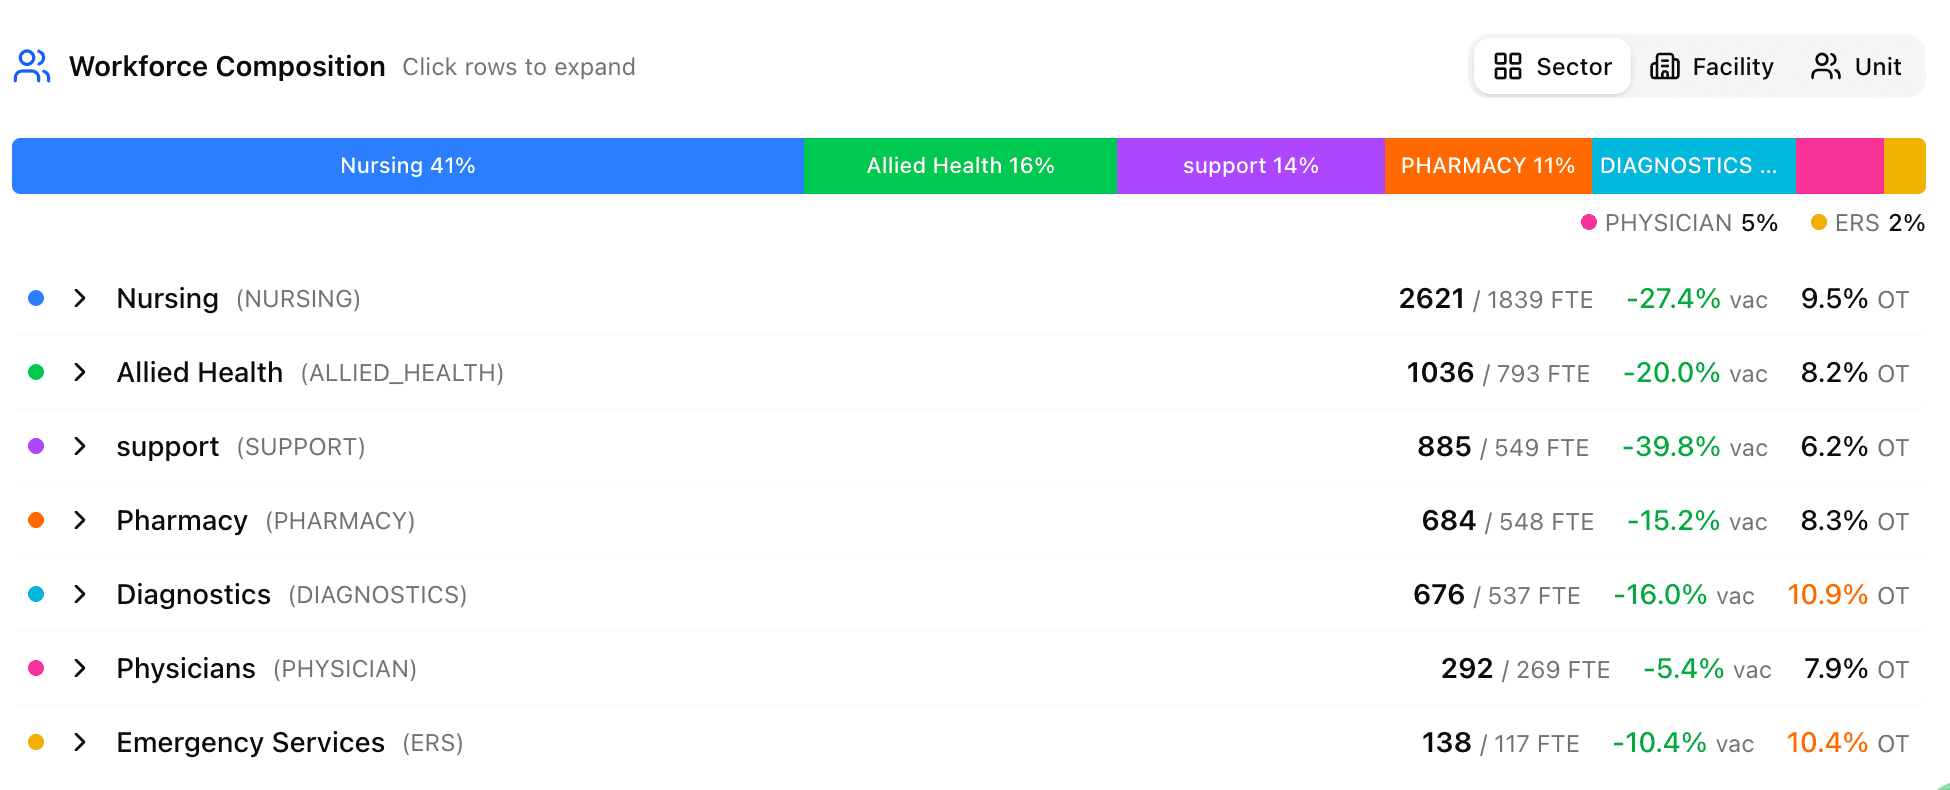Select the PHARMACY 11% bar segment
Viewport: 1950px width, 790px height.
[x=1487, y=166]
